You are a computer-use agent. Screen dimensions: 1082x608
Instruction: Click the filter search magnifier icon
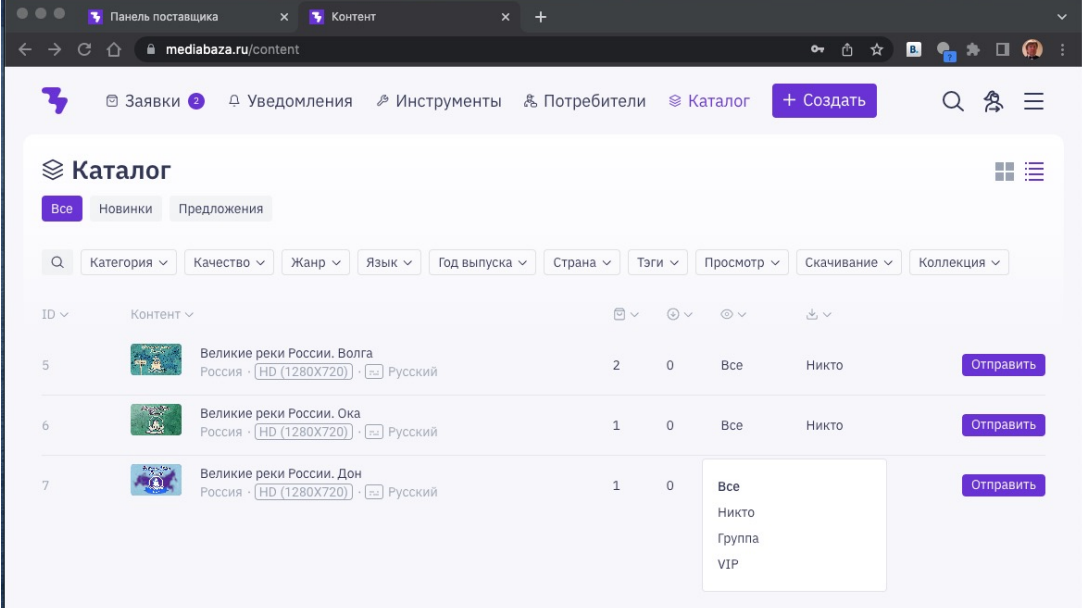click(57, 262)
